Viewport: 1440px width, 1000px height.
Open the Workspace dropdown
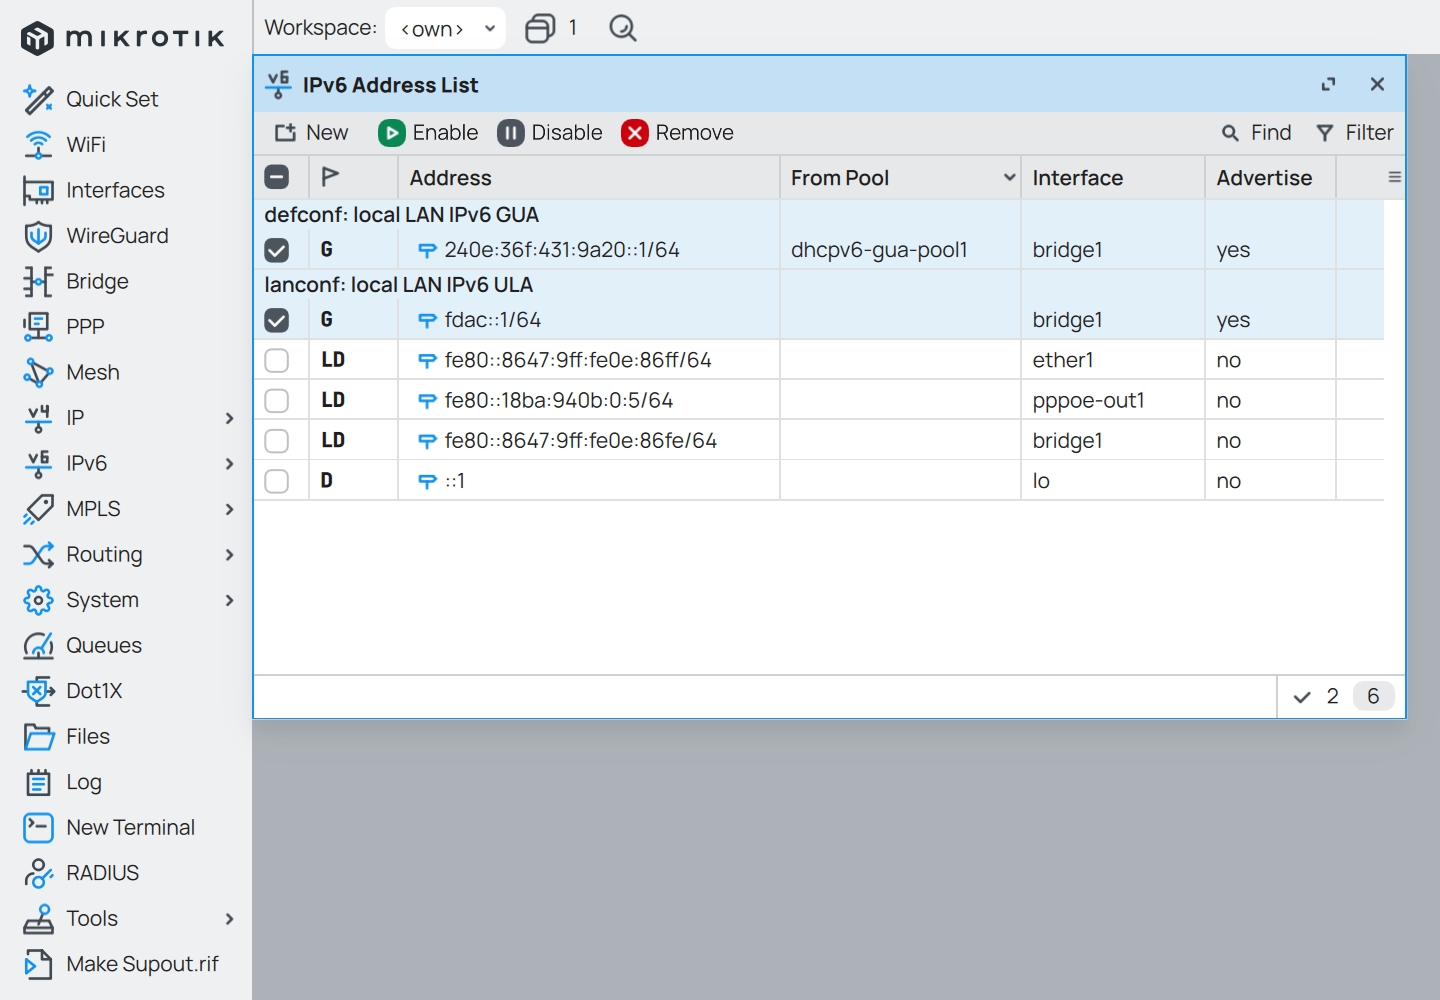445,28
